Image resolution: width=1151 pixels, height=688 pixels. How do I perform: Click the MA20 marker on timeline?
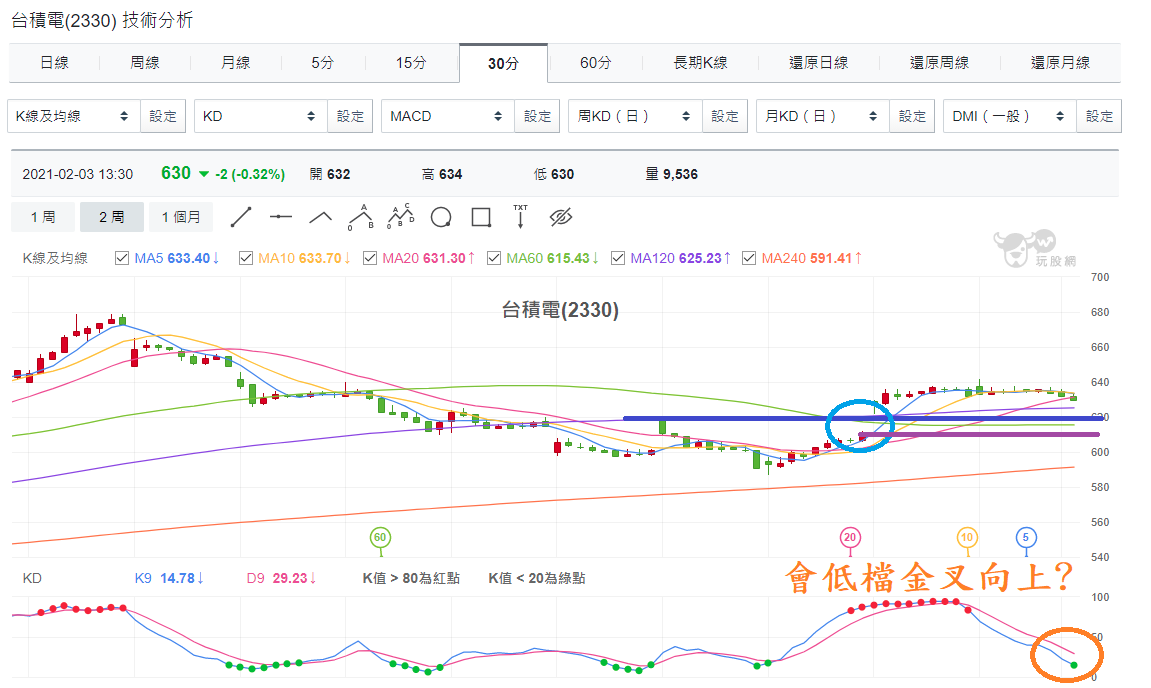[850, 538]
